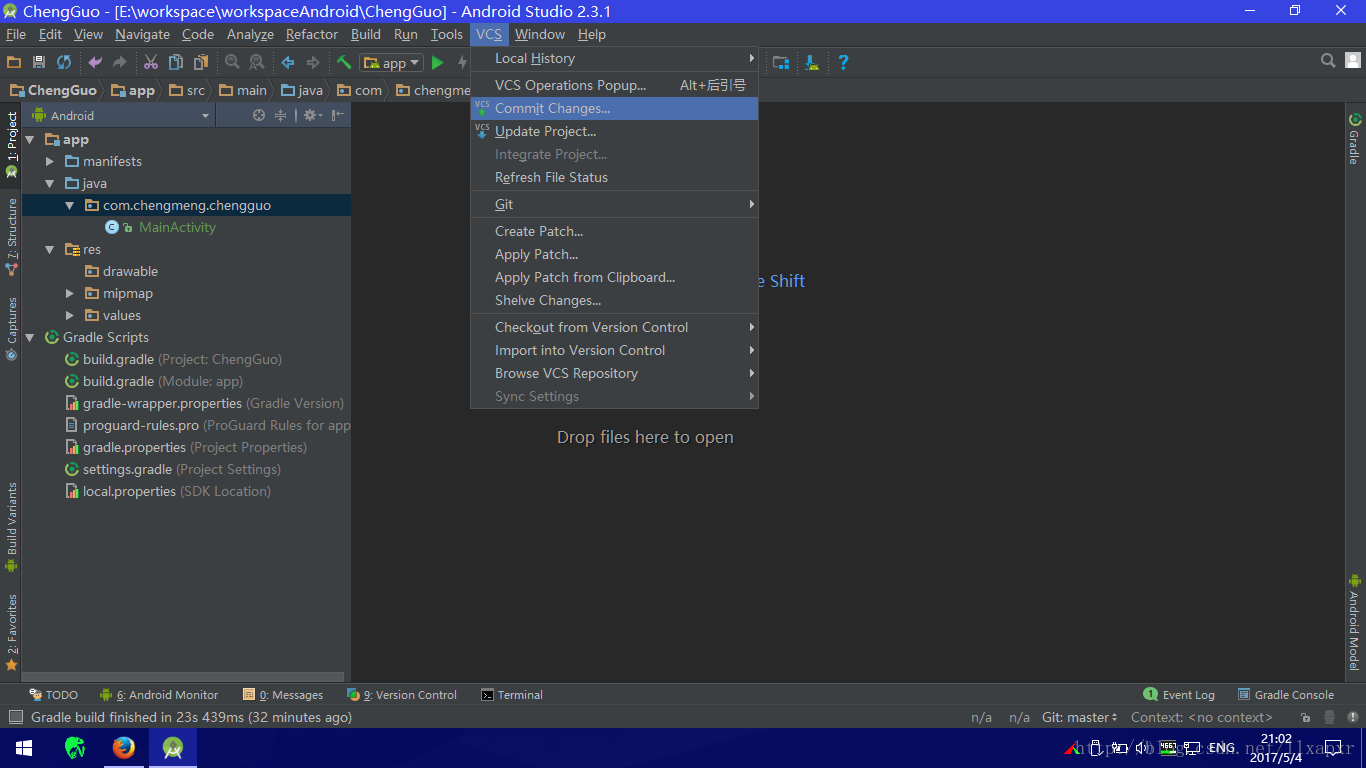Open the Windows Start button
The image size is (1366, 768).
tap(24, 747)
